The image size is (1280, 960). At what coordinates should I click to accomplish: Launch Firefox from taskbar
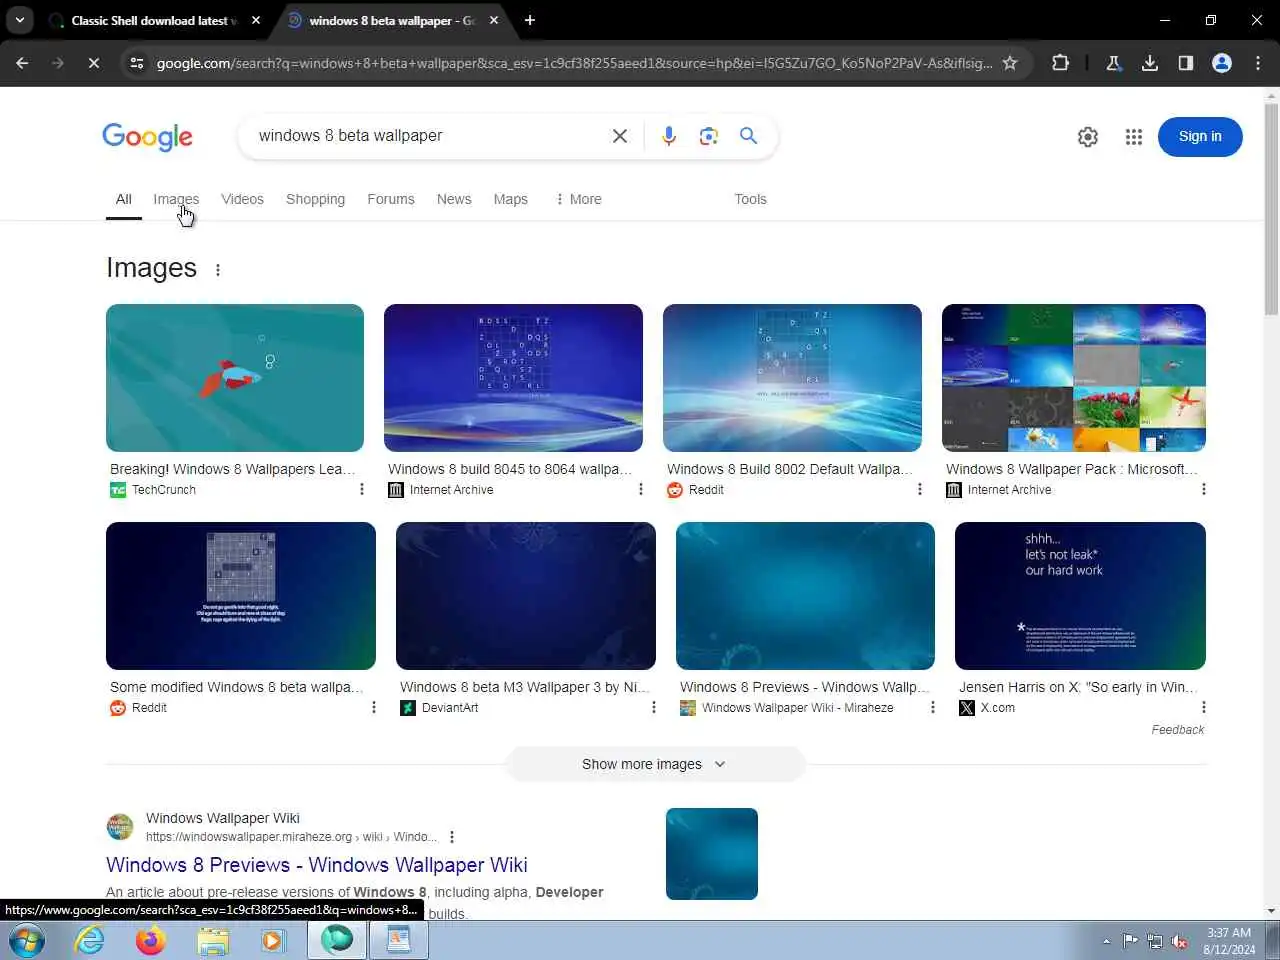tap(151, 941)
